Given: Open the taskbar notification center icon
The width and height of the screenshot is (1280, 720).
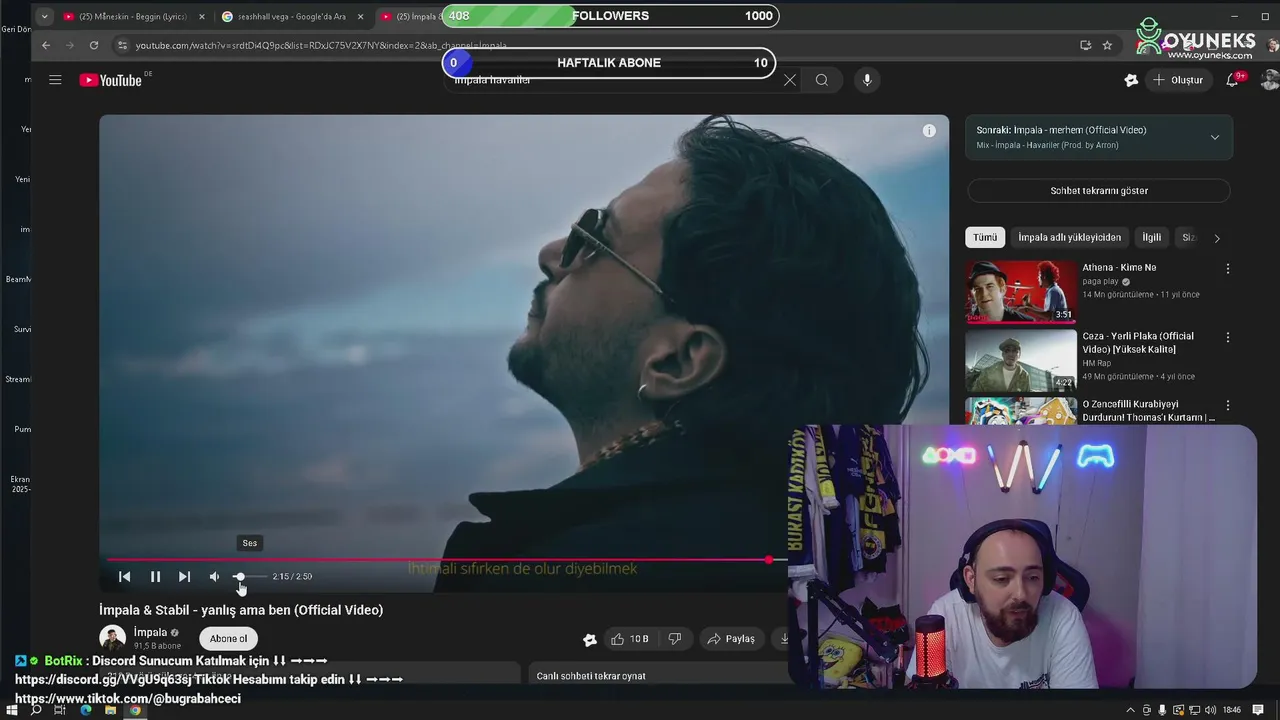Looking at the screenshot, I should point(1259,710).
